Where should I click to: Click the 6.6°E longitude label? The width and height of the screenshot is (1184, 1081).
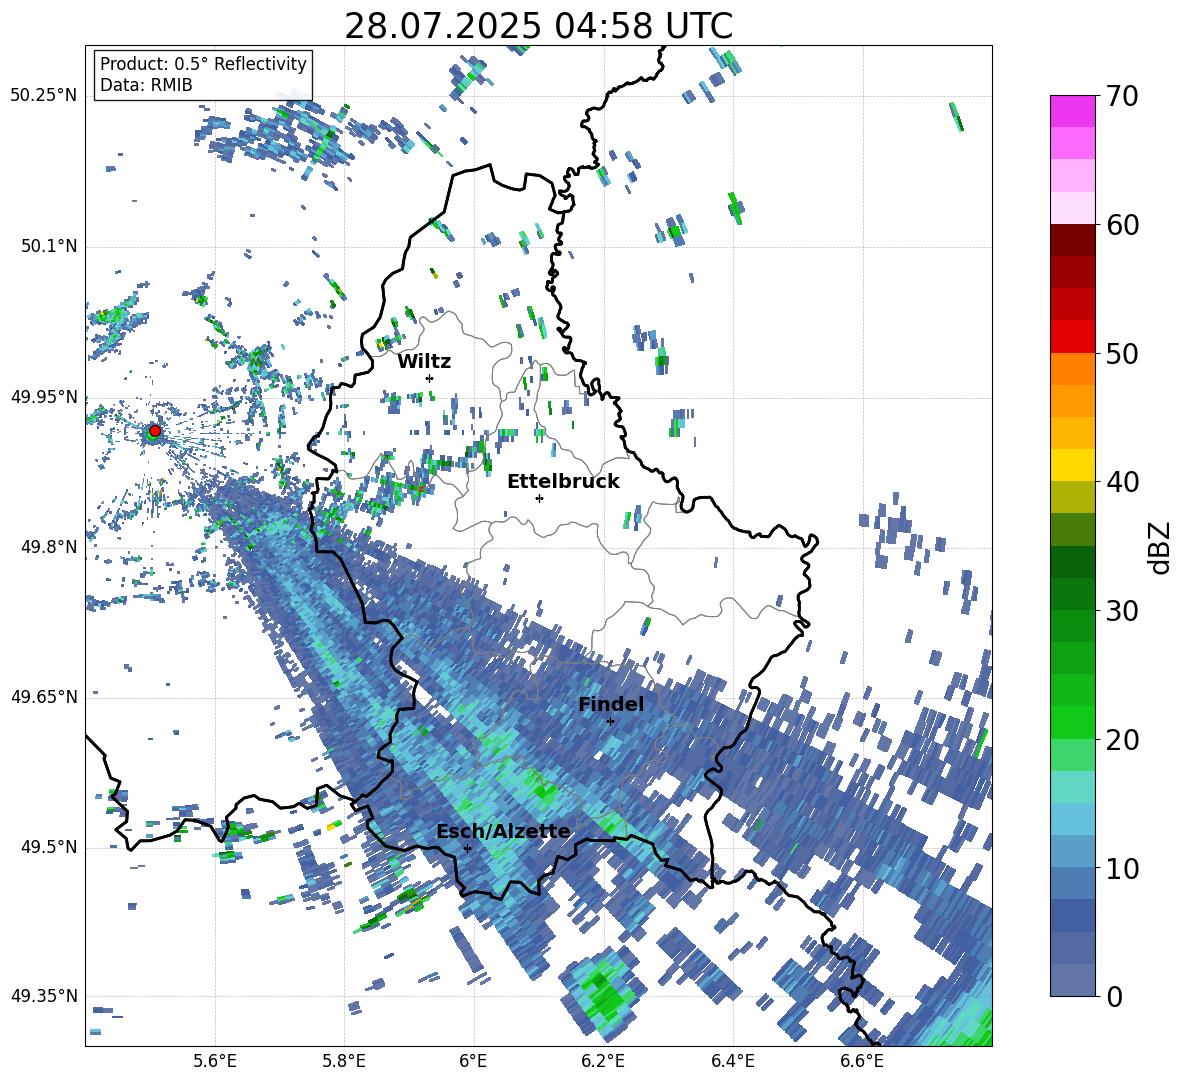point(862,1061)
